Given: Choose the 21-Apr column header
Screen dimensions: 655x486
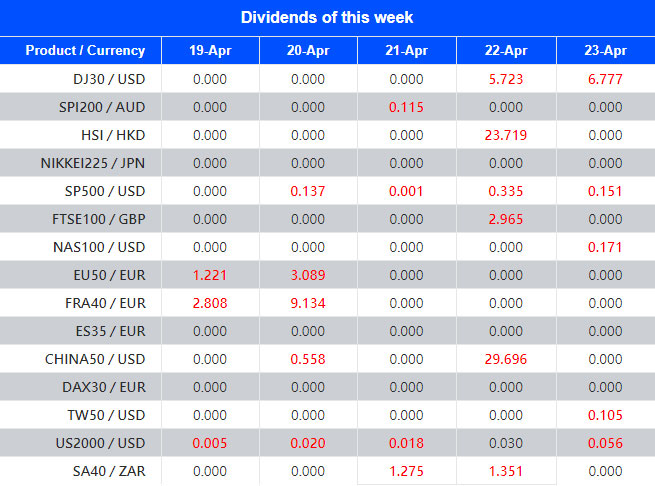Looking at the screenshot, I should click(x=406, y=50).
